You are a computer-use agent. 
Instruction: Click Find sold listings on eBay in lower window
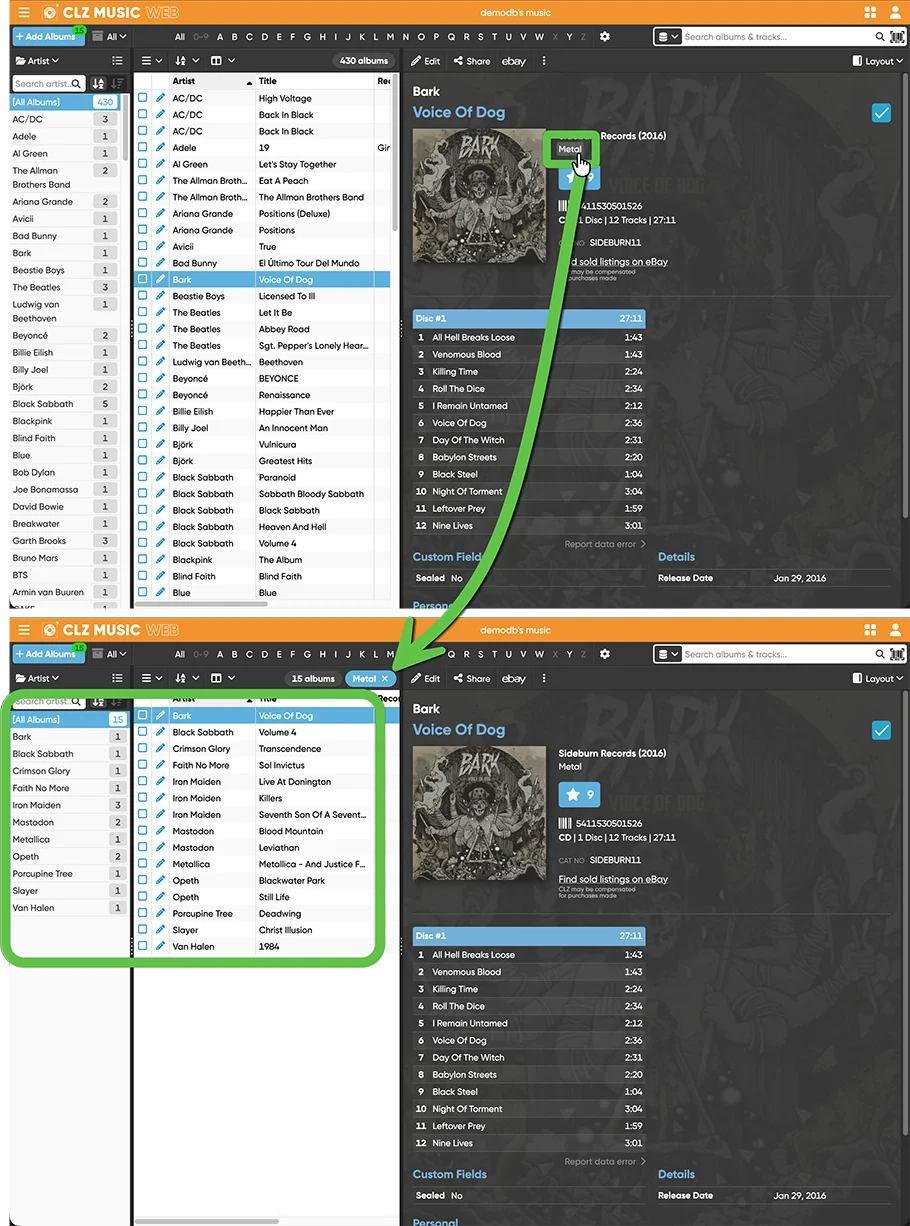coord(613,880)
